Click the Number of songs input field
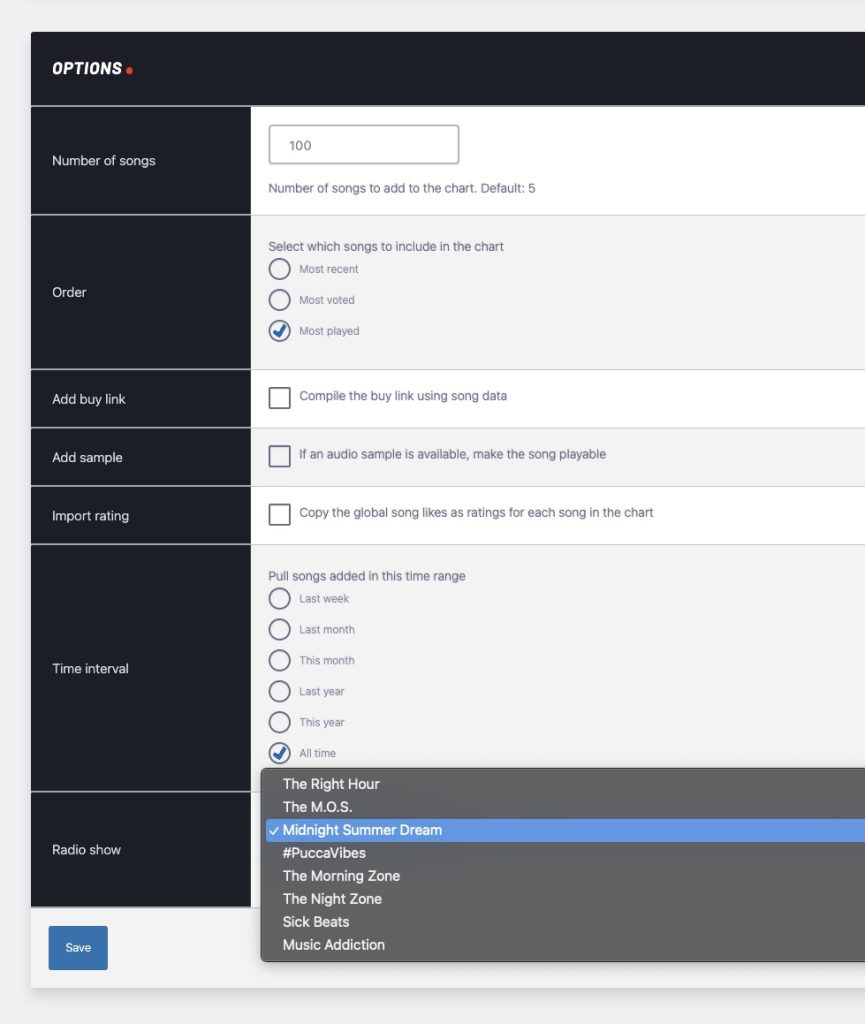 [x=363, y=145]
